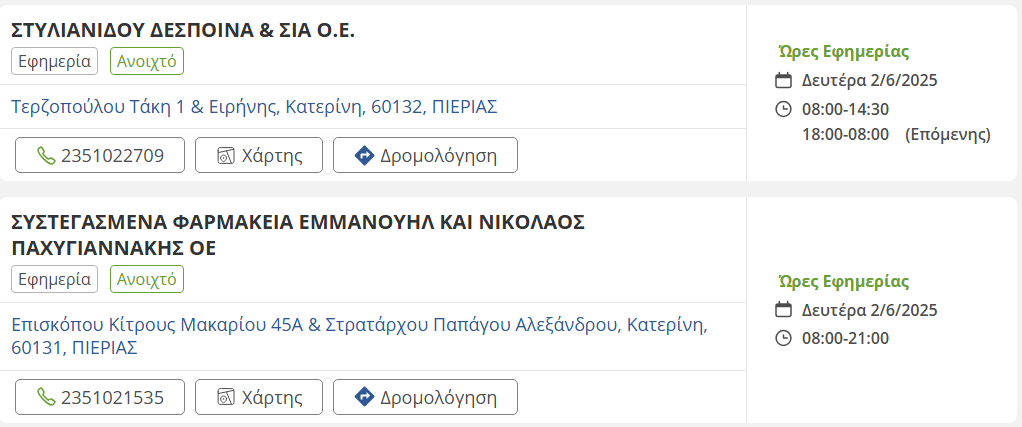This screenshot has width=1022, height=427.
Task: Click the Ώρες Εφημερίας heading above 08:00-14:30
Action: [x=843, y=53]
